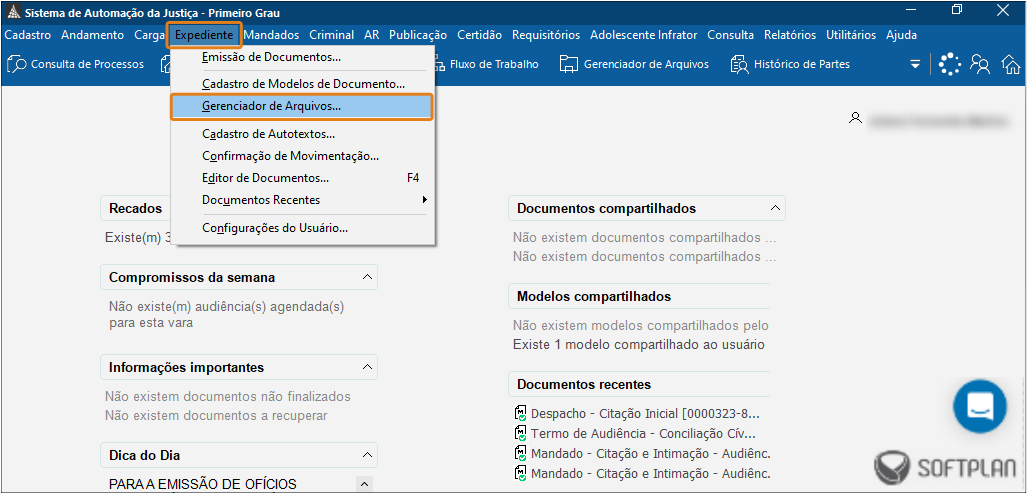Select Cadastro de Modelos de Documento entry

point(302,84)
